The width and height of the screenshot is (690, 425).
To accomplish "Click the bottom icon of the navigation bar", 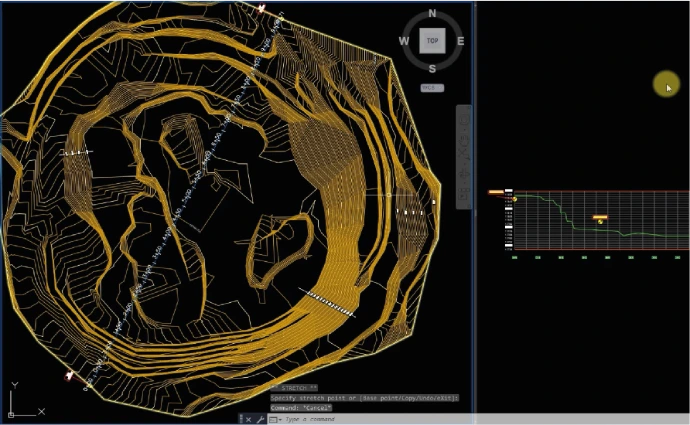I will click(x=463, y=194).
